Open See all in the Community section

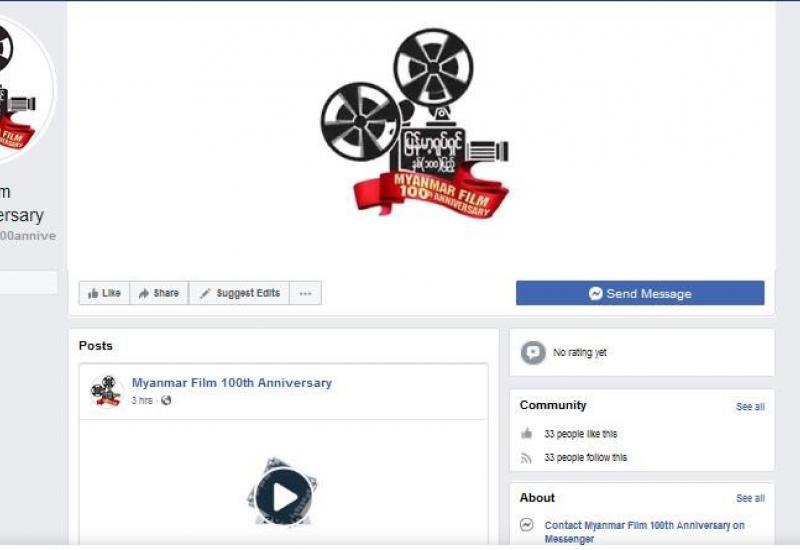(750, 407)
